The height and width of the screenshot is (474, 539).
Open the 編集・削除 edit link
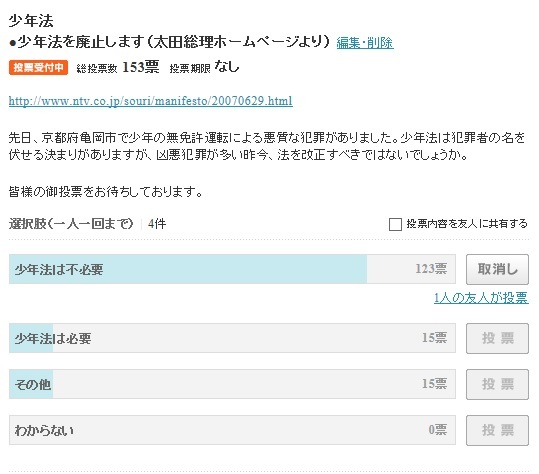click(x=365, y=43)
